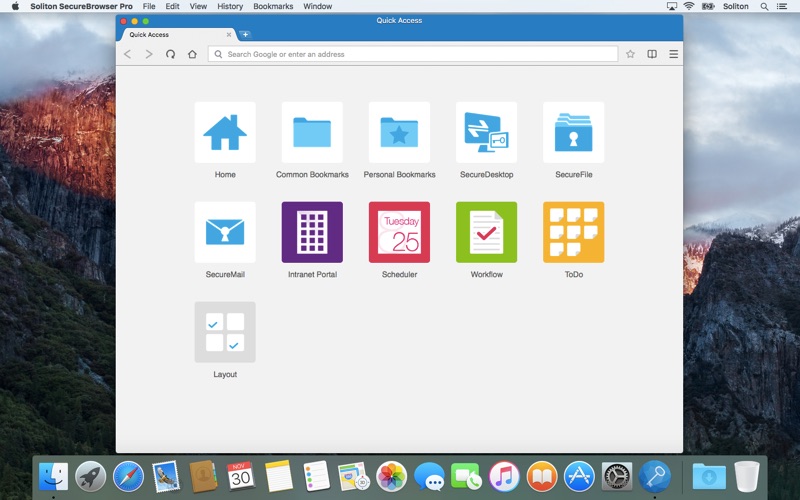
Task: Open the Apple menu
Action: click(x=15, y=6)
